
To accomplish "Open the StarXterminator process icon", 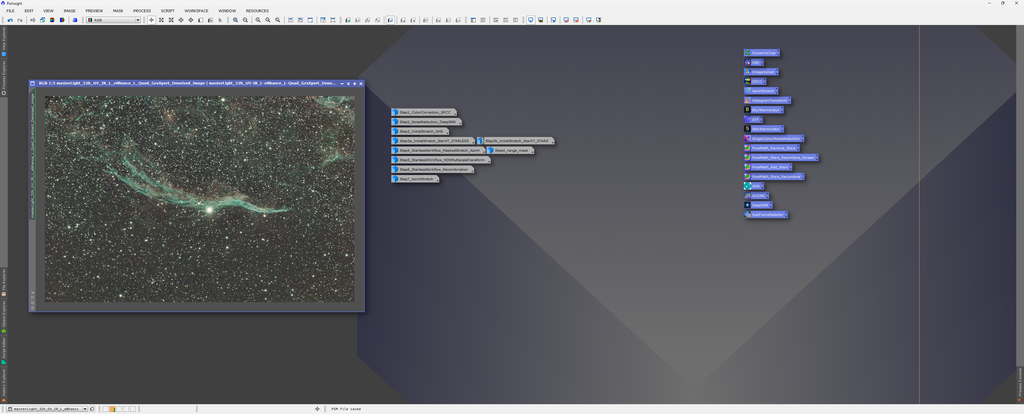I will 763,129.
